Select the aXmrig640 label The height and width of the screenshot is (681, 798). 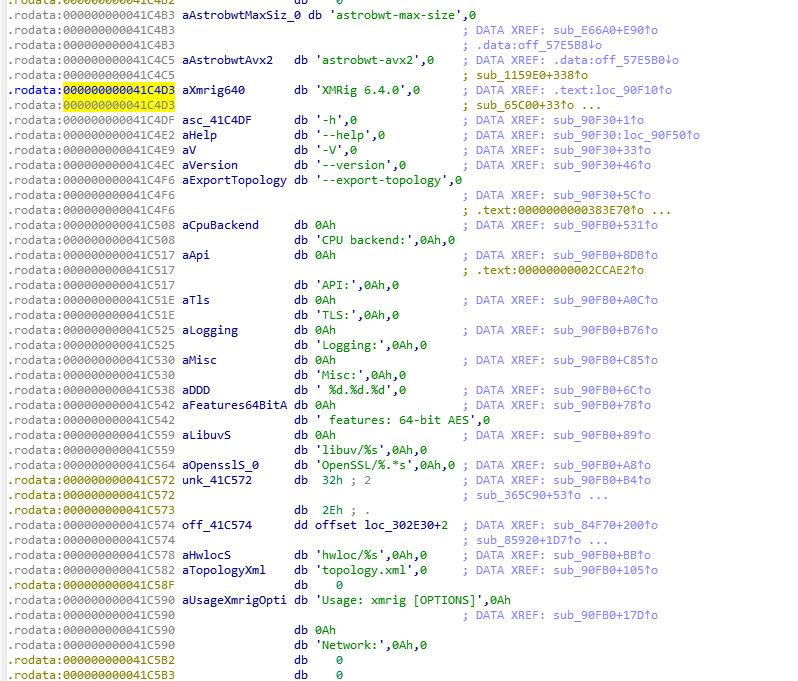pos(213,90)
